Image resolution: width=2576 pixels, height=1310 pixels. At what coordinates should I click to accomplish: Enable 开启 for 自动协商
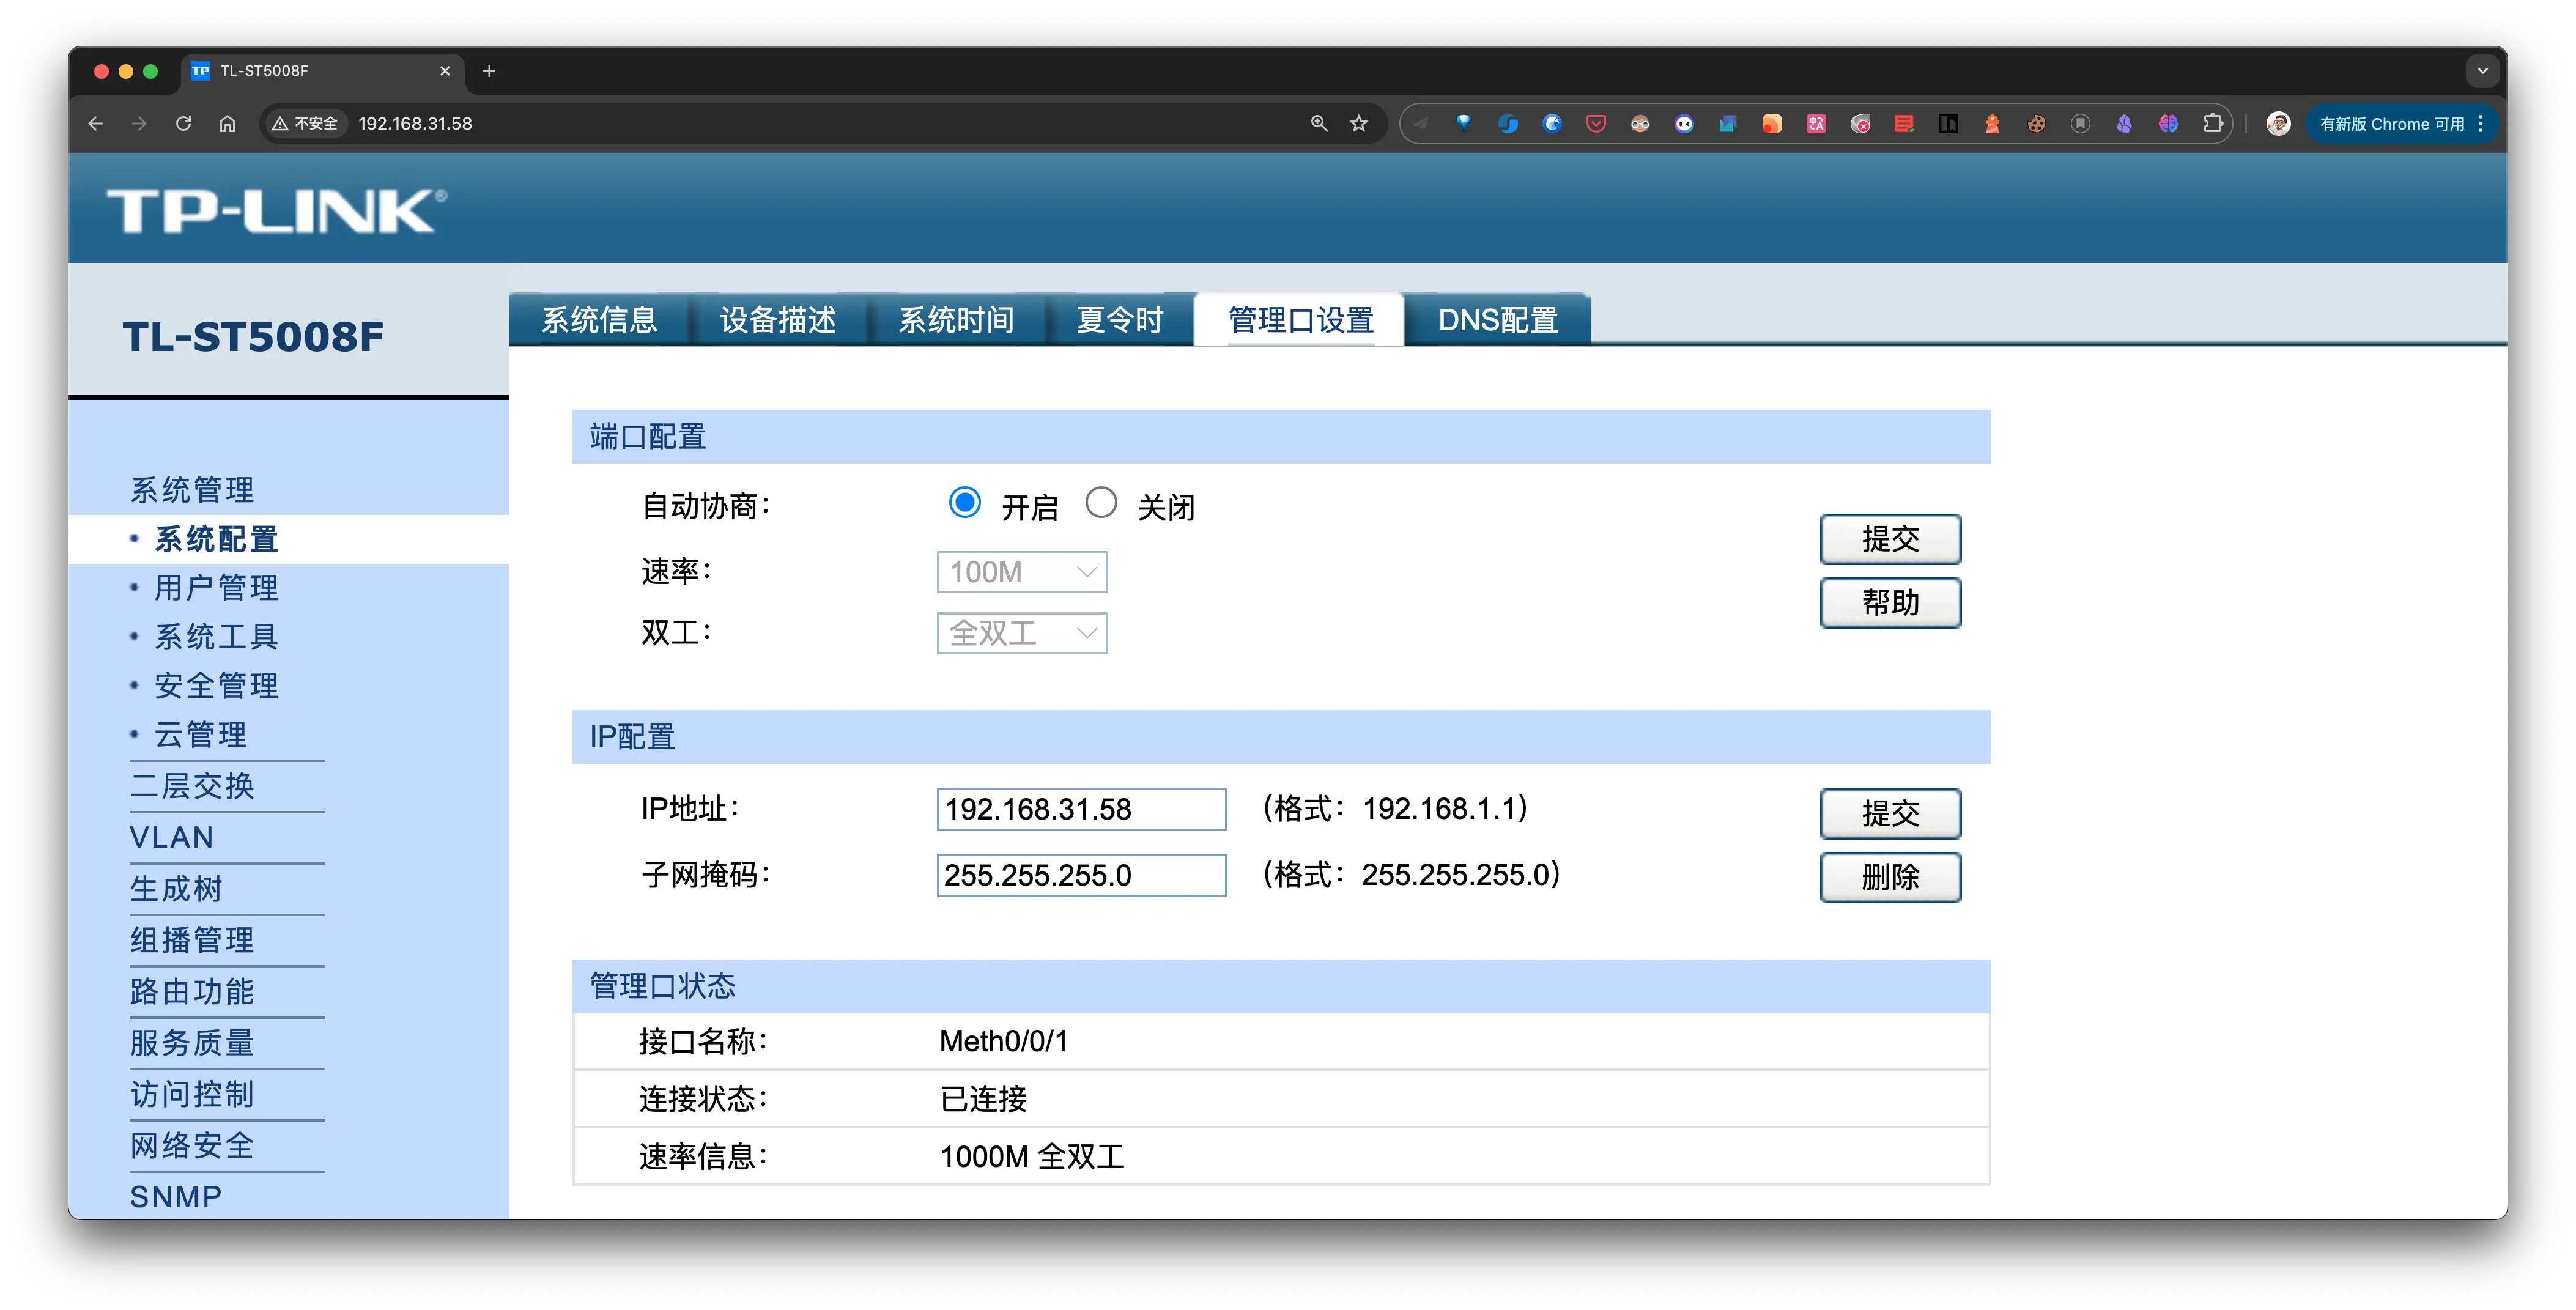[x=964, y=503]
